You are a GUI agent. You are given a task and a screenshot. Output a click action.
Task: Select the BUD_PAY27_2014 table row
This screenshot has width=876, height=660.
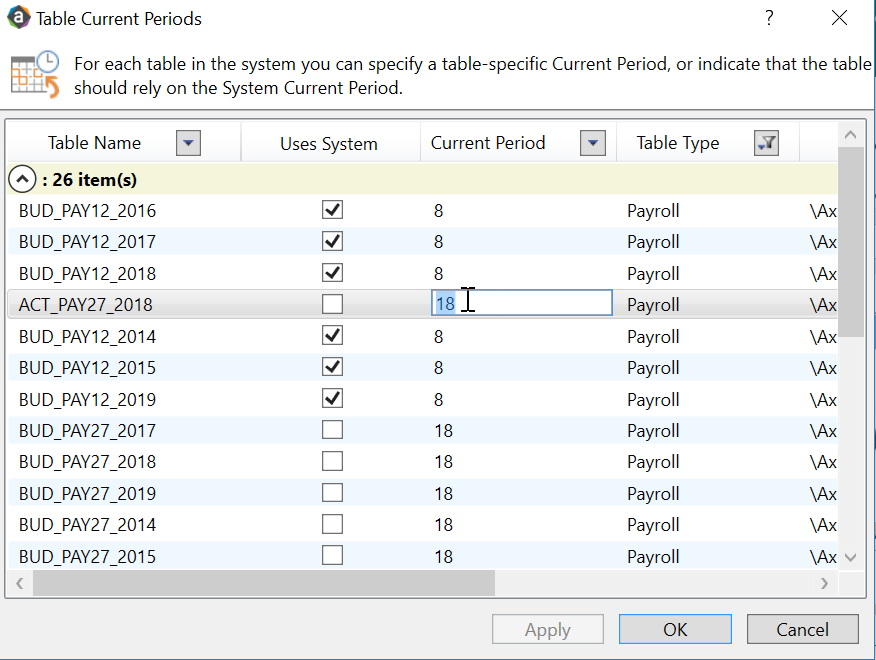click(x=87, y=525)
